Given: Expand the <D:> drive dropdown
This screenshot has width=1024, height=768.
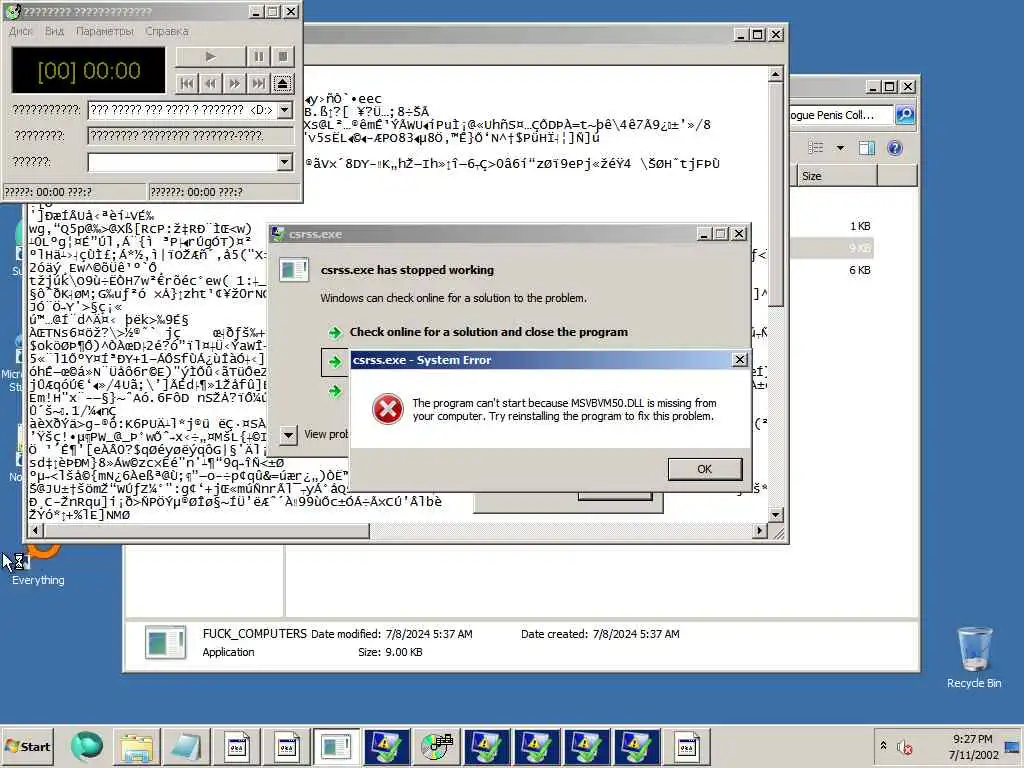Looking at the screenshot, I should pos(284,110).
